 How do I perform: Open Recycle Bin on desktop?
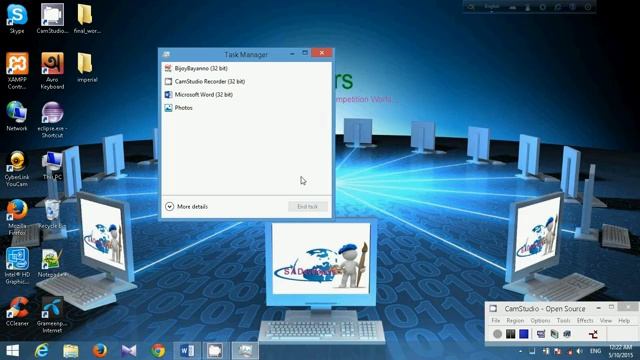tap(52, 214)
